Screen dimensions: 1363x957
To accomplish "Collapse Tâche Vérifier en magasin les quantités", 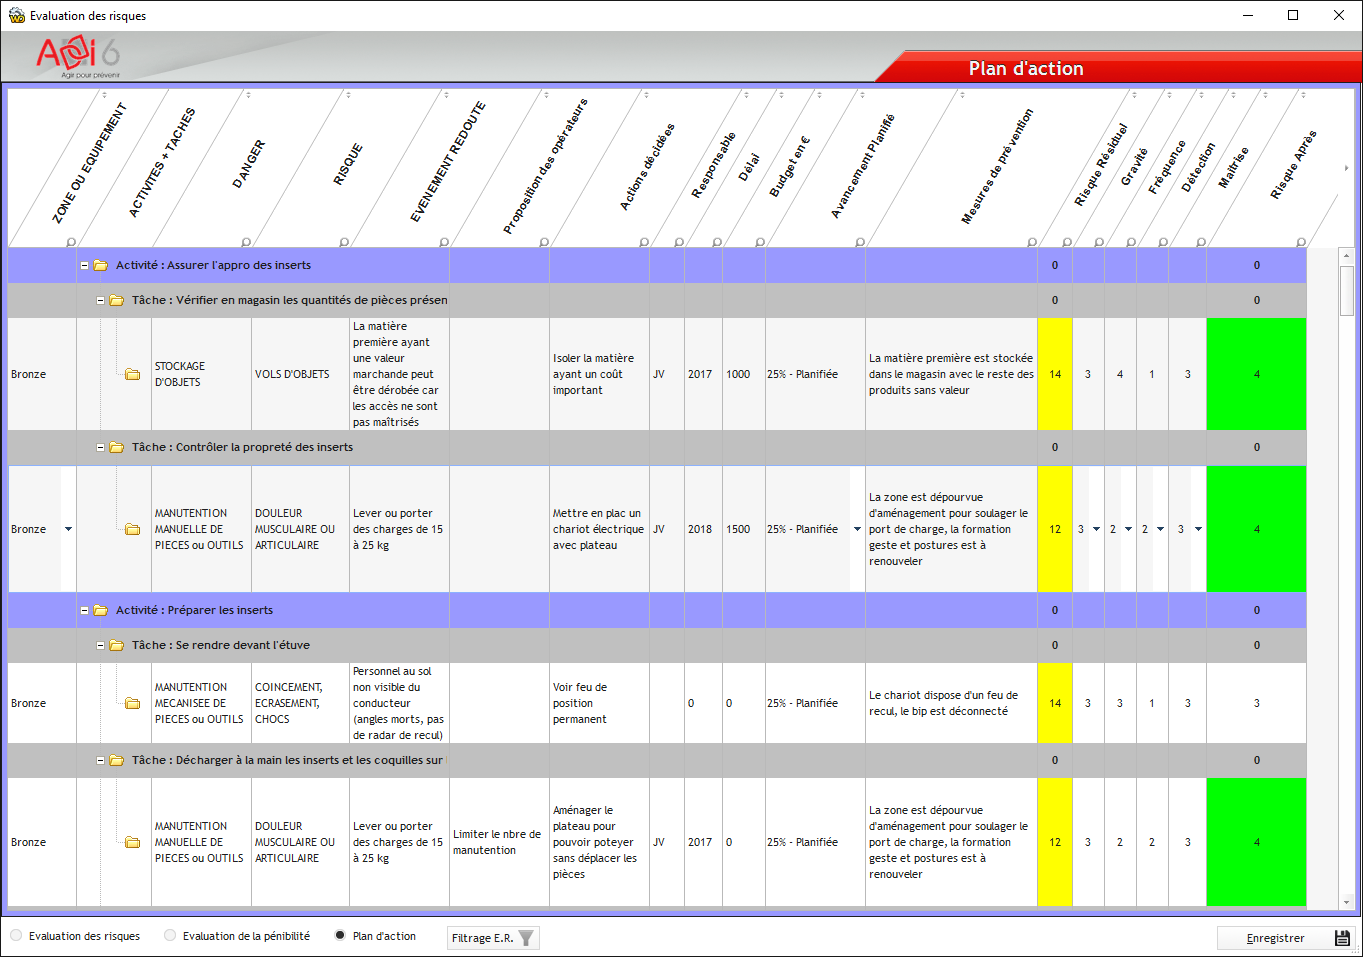I will [100, 301].
